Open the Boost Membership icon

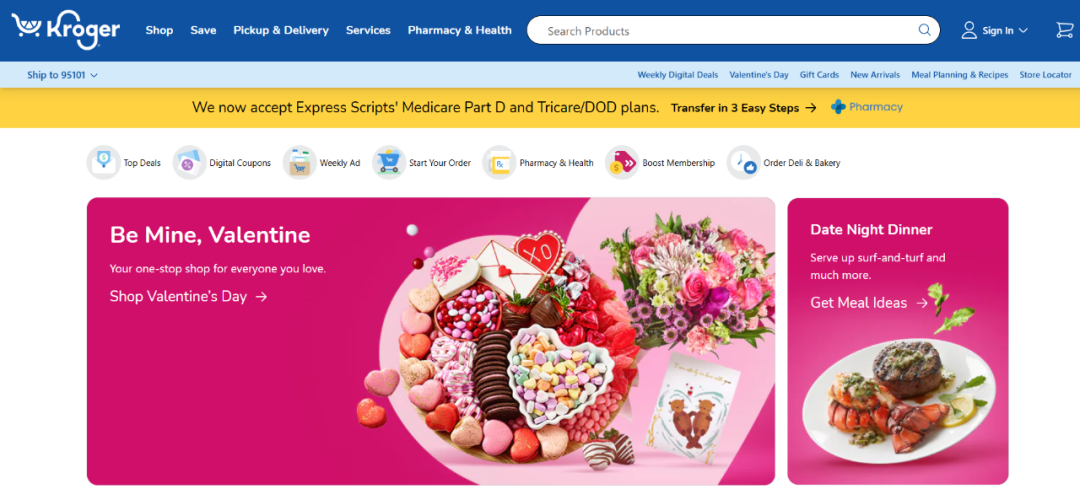coord(622,163)
